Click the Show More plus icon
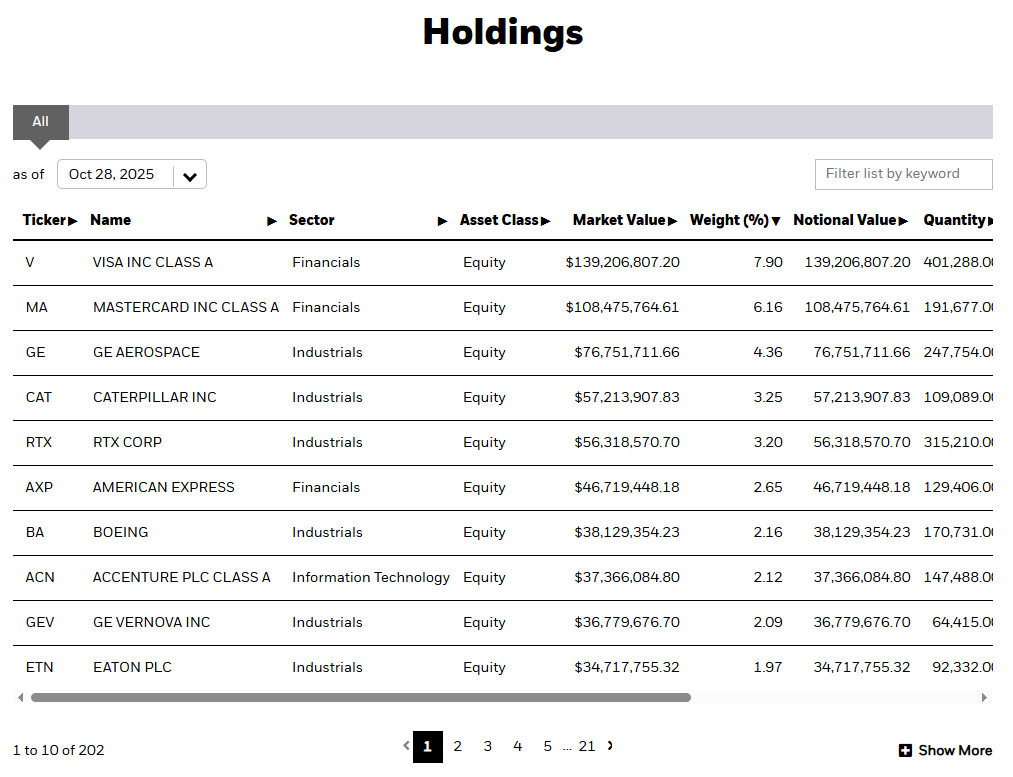 [x=905, y=751]
